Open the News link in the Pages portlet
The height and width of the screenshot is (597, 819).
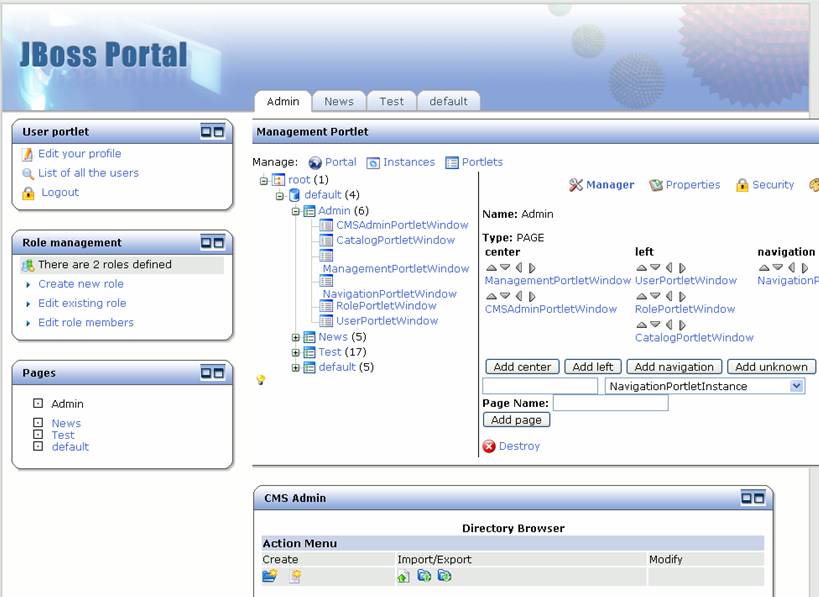click(x=66, y=423)
